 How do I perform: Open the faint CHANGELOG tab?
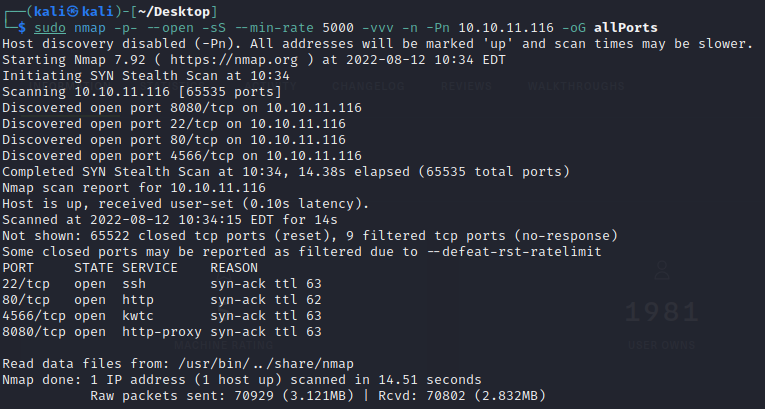368,86
